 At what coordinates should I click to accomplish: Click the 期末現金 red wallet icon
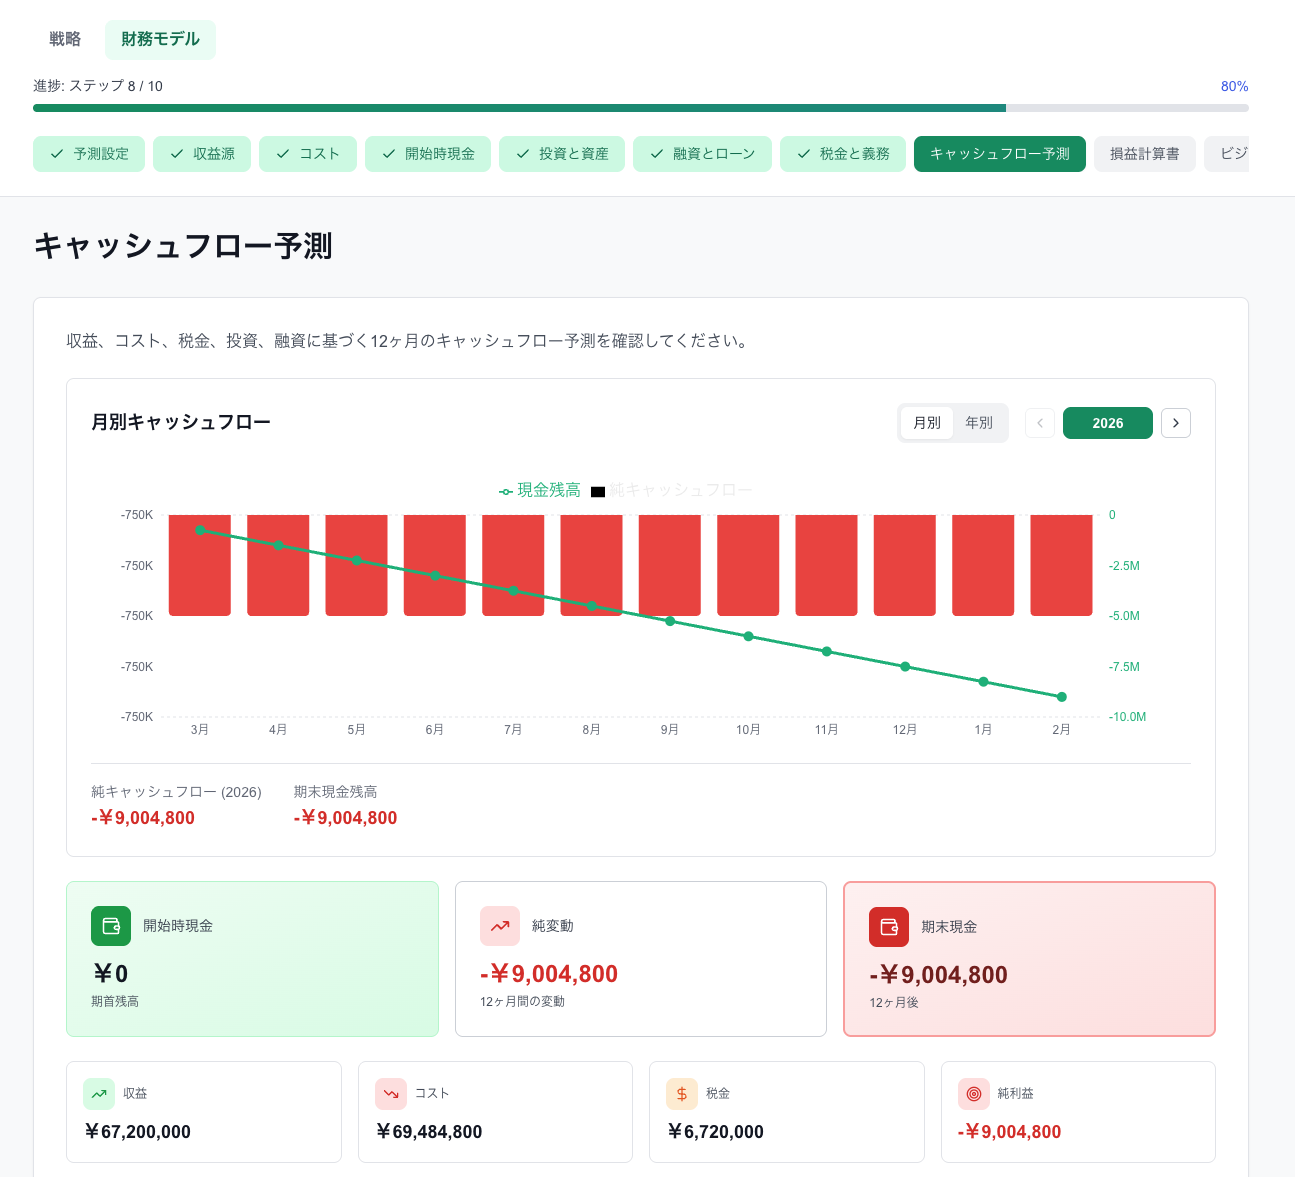[889, 927]
